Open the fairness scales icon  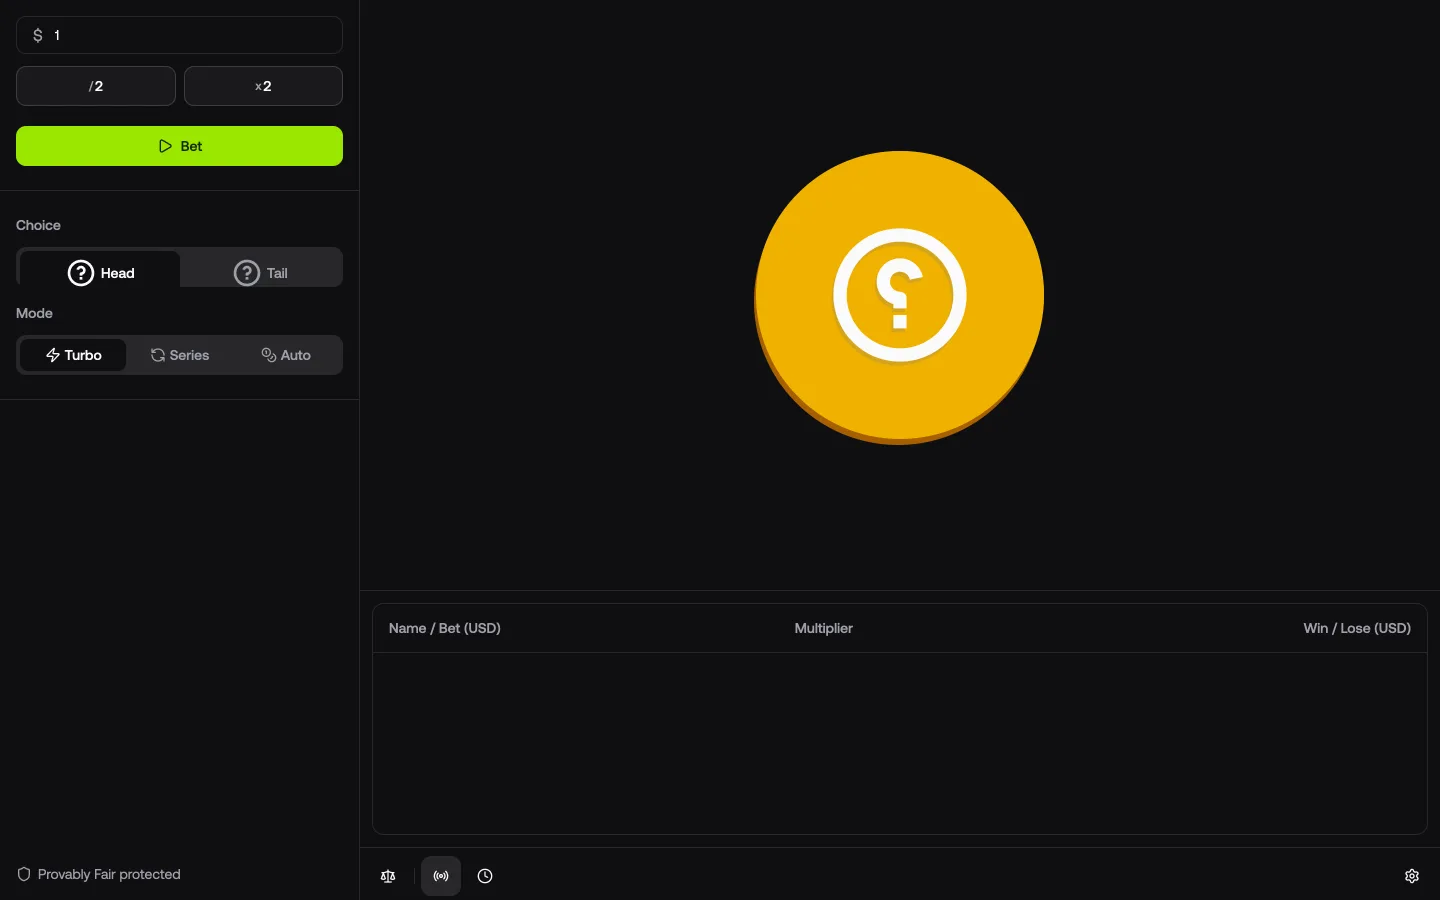pyautogui.click(x=388, y=876)
